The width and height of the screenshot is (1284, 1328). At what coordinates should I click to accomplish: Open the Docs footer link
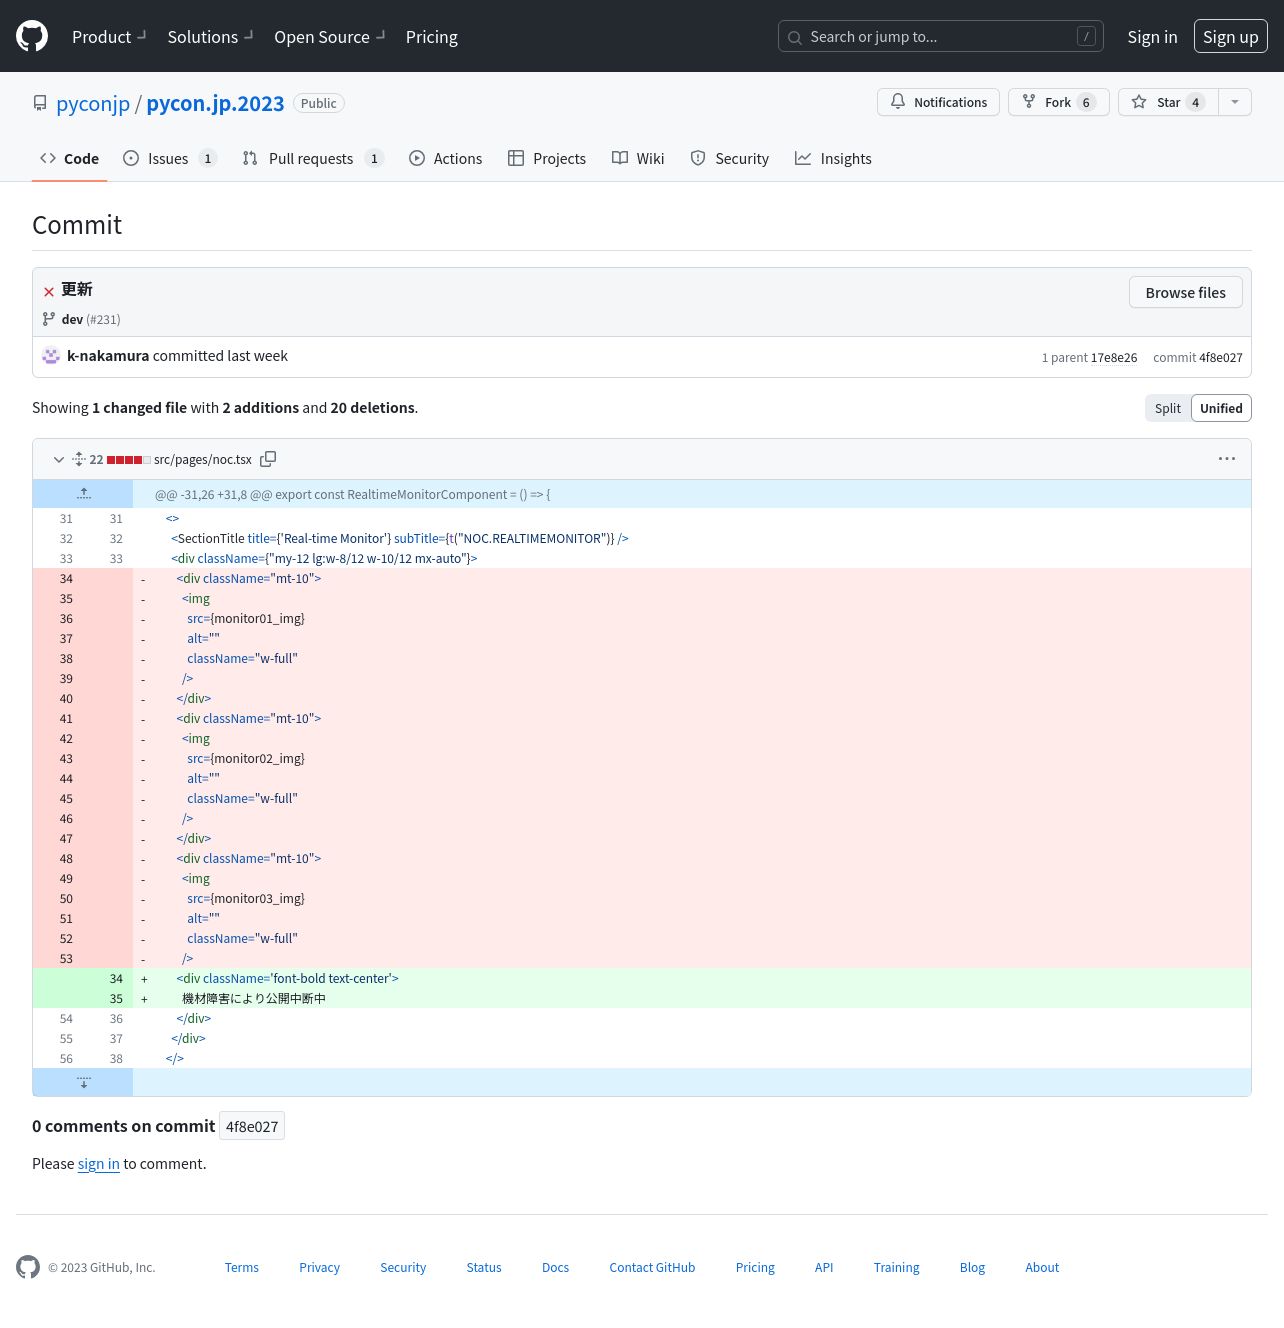pos(555,1267)
